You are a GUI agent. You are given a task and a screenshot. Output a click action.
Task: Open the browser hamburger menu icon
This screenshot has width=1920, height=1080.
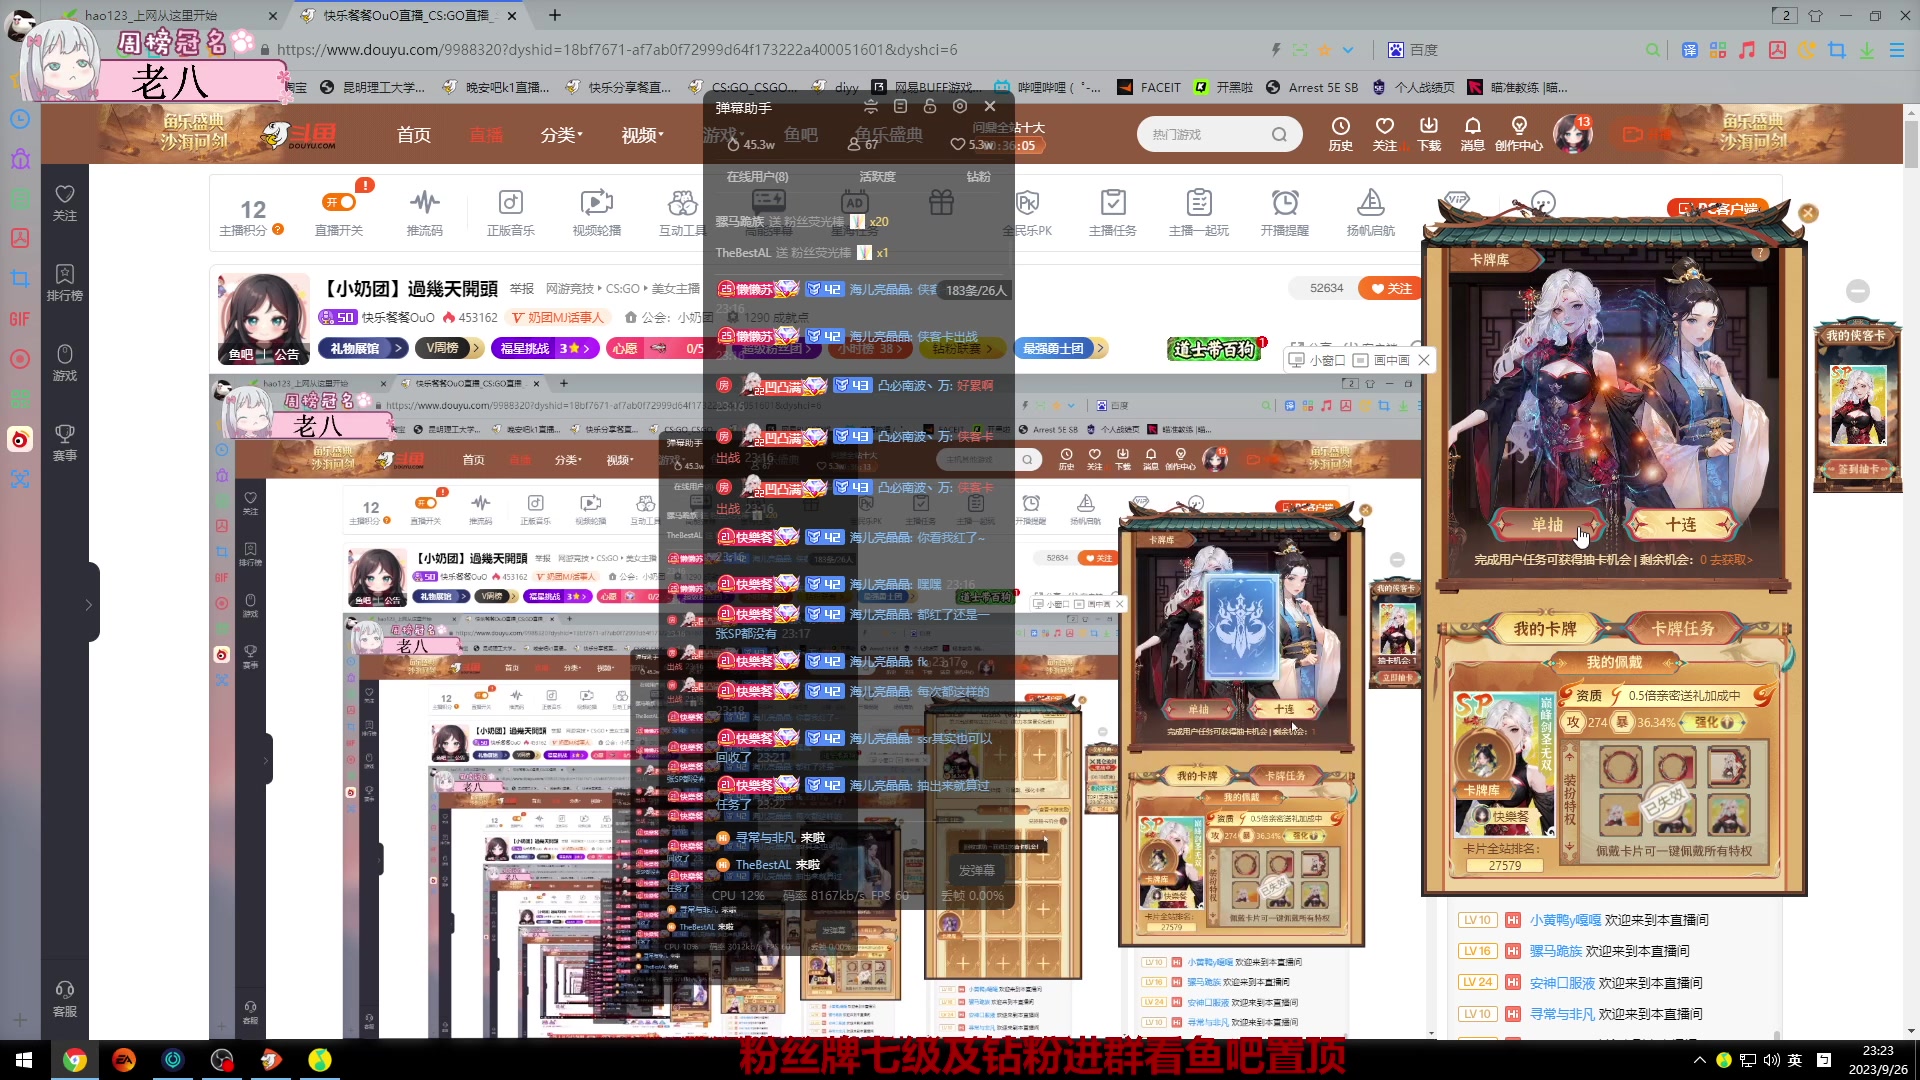click(1896, 50)
